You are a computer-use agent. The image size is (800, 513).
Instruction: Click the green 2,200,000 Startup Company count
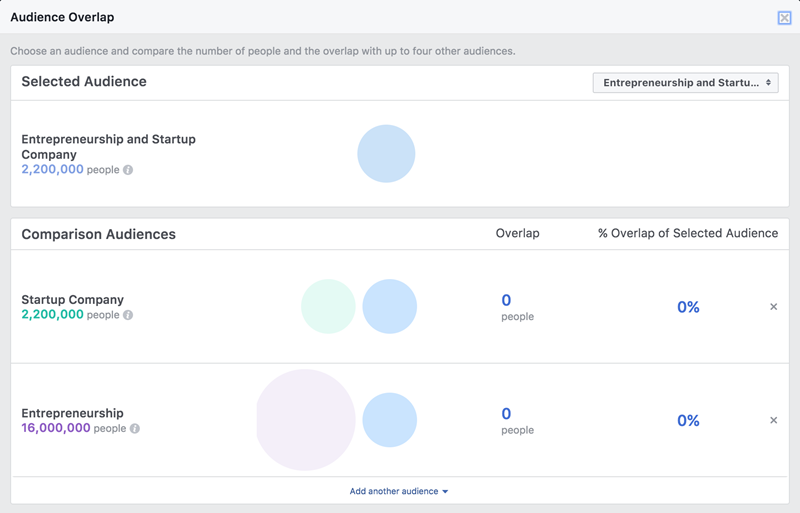tap(52, 314)
